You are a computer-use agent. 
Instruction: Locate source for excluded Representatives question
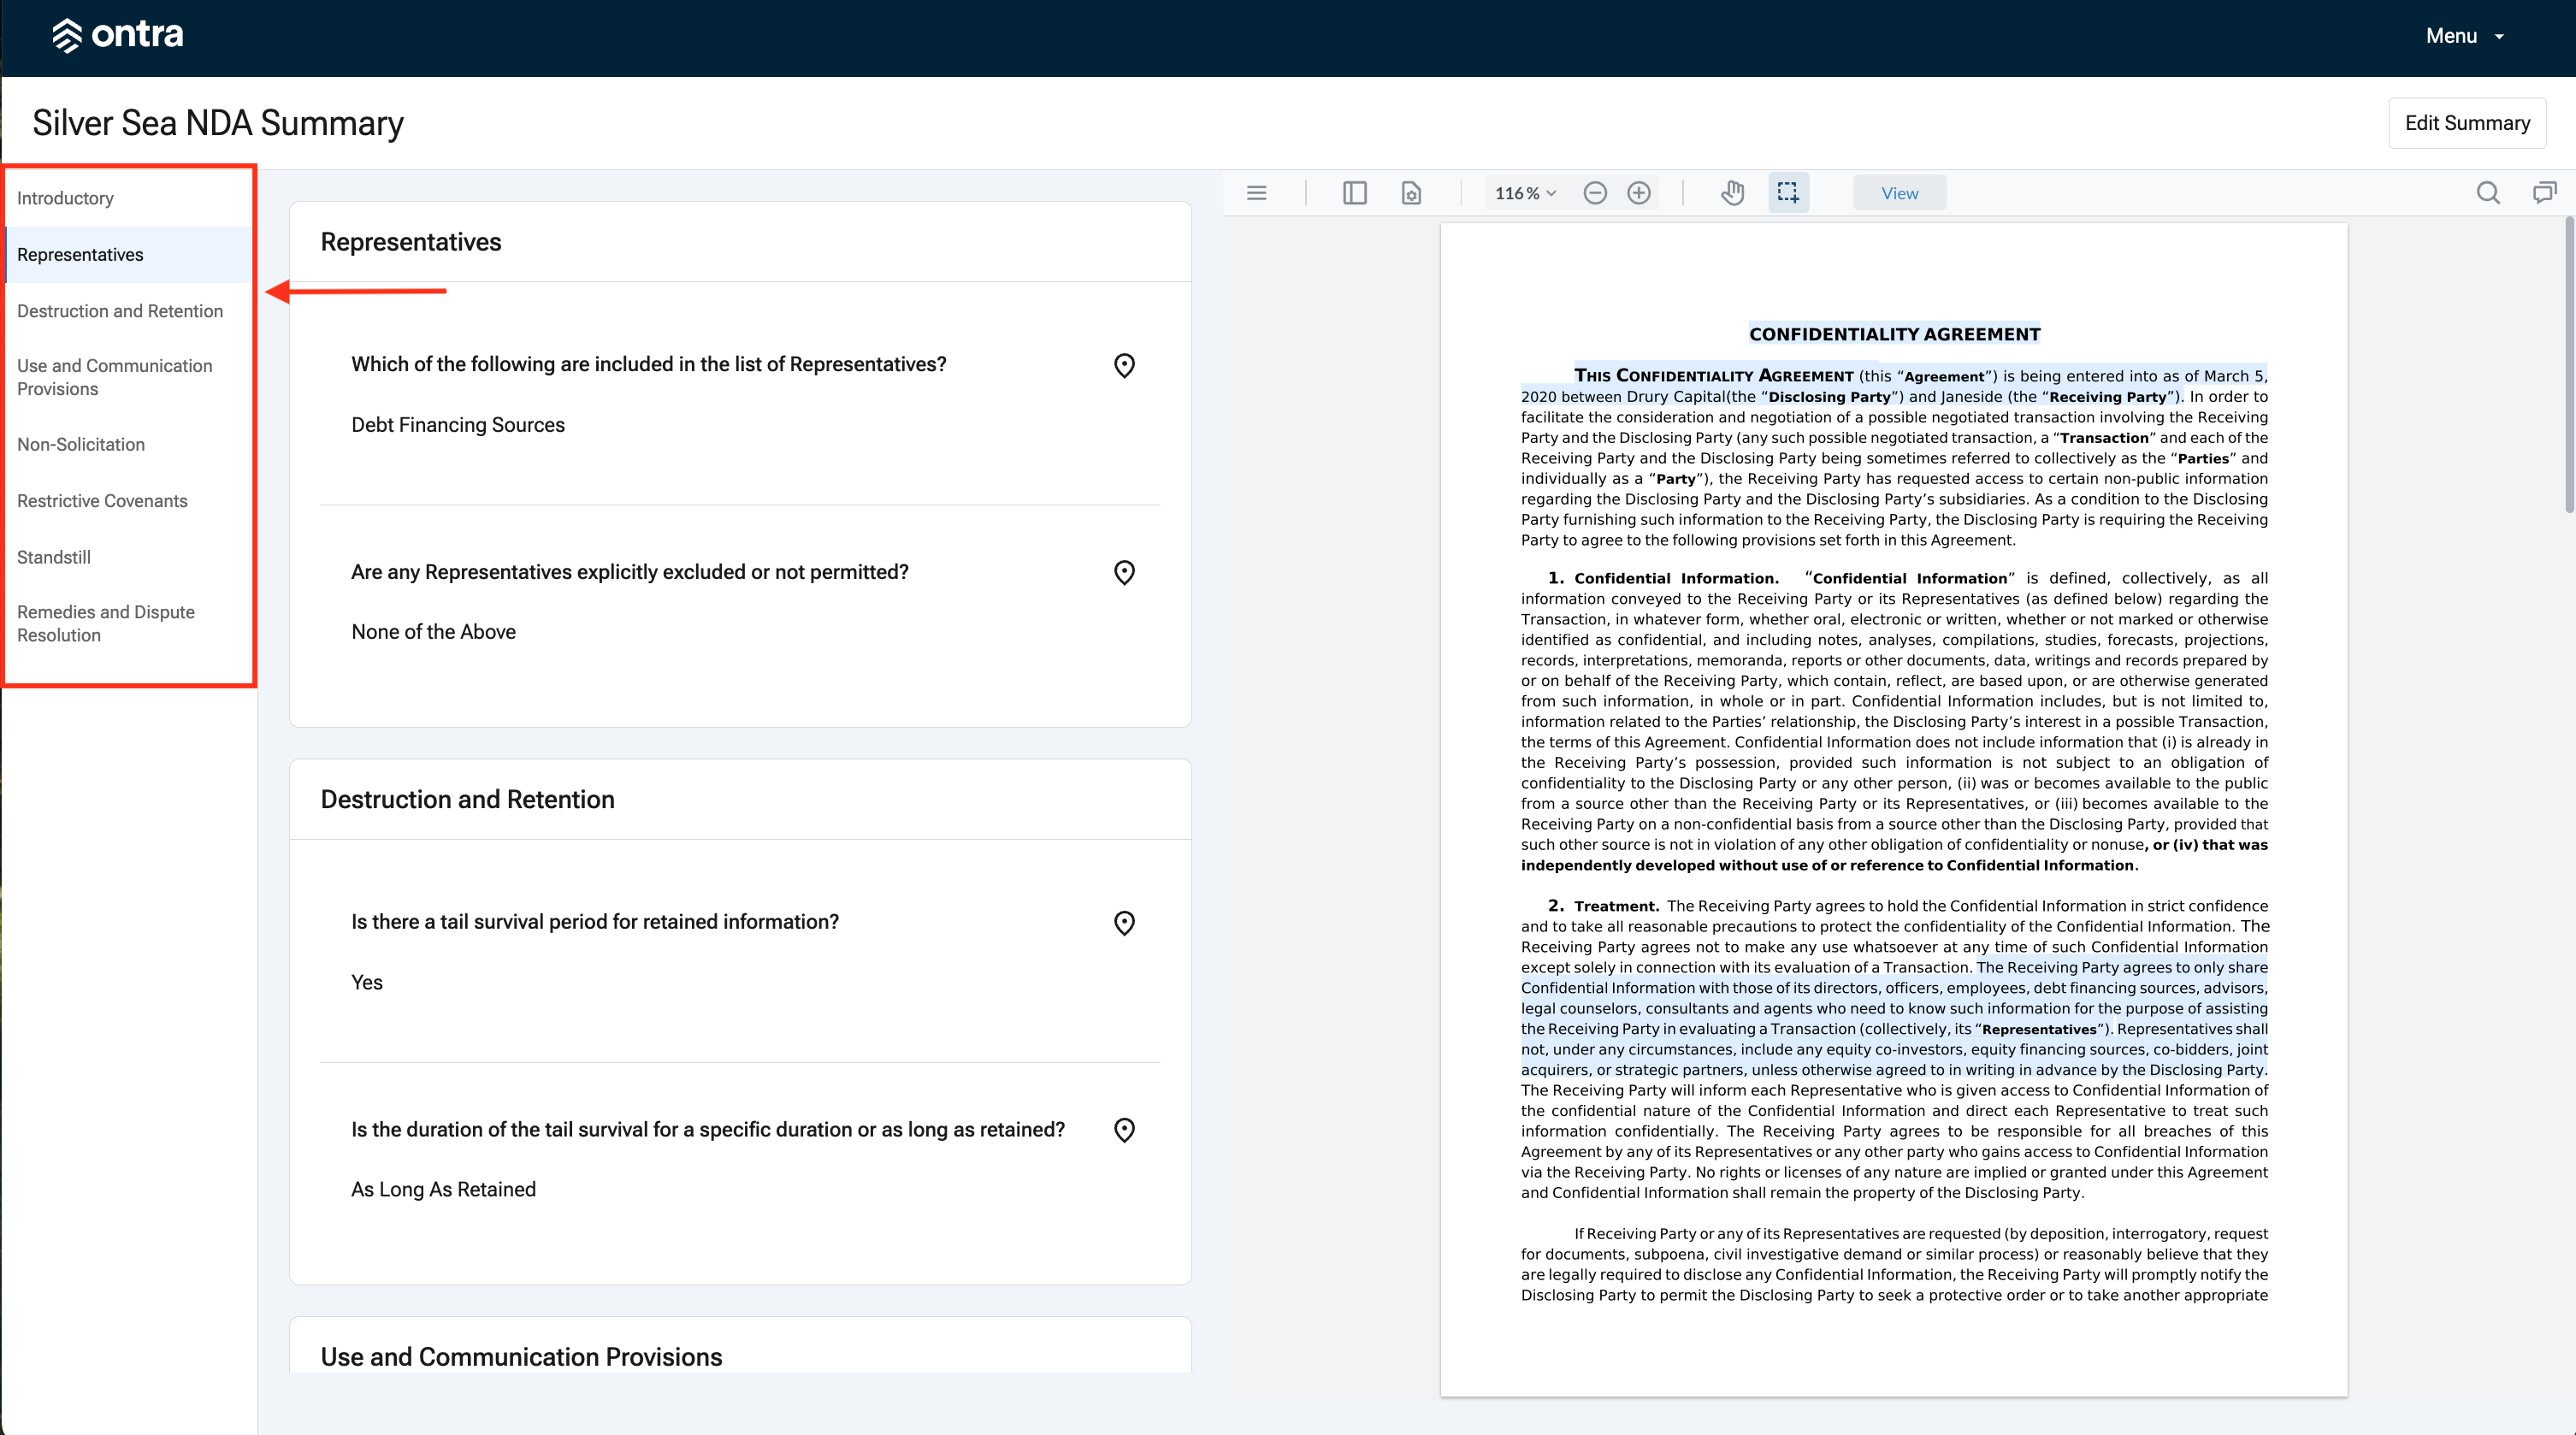click(x=1124, y=573)
